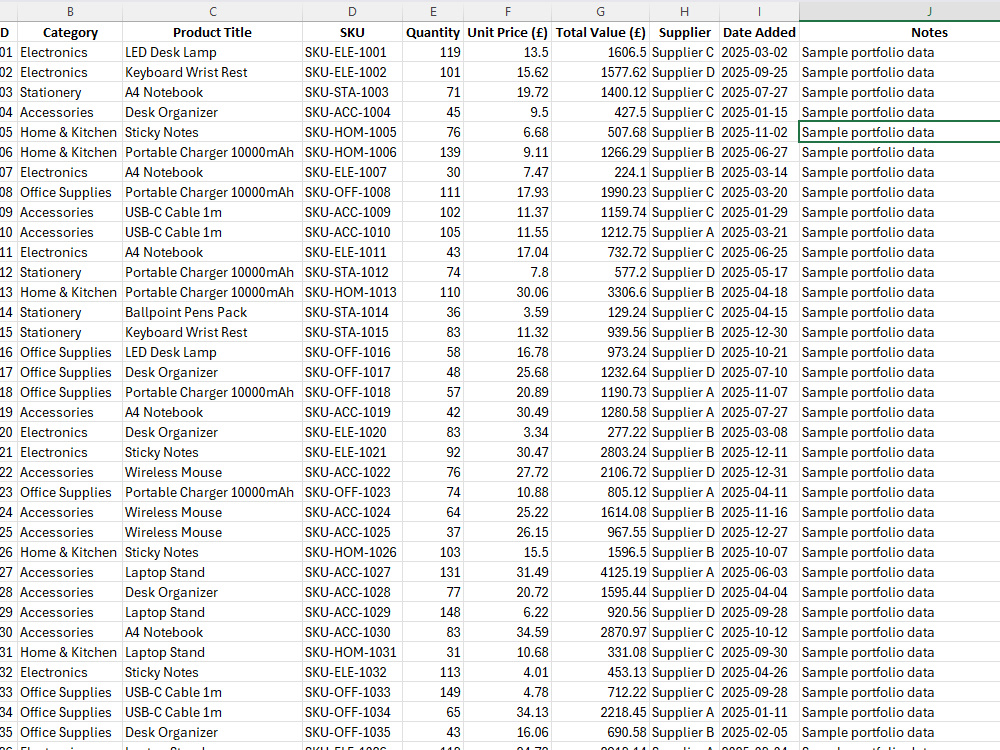Select the SKU-HOM-1031 cell

pyautogui.click(x=352, y=652)
